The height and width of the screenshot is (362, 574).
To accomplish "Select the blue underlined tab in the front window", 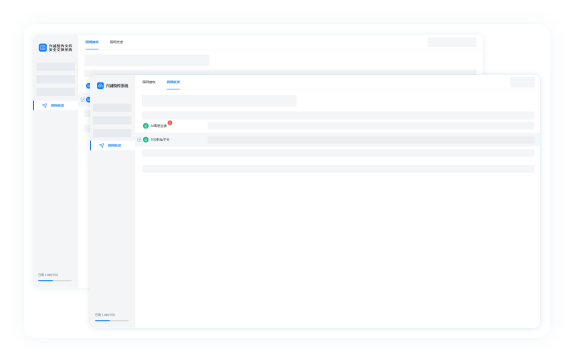I will coord(173,82).
